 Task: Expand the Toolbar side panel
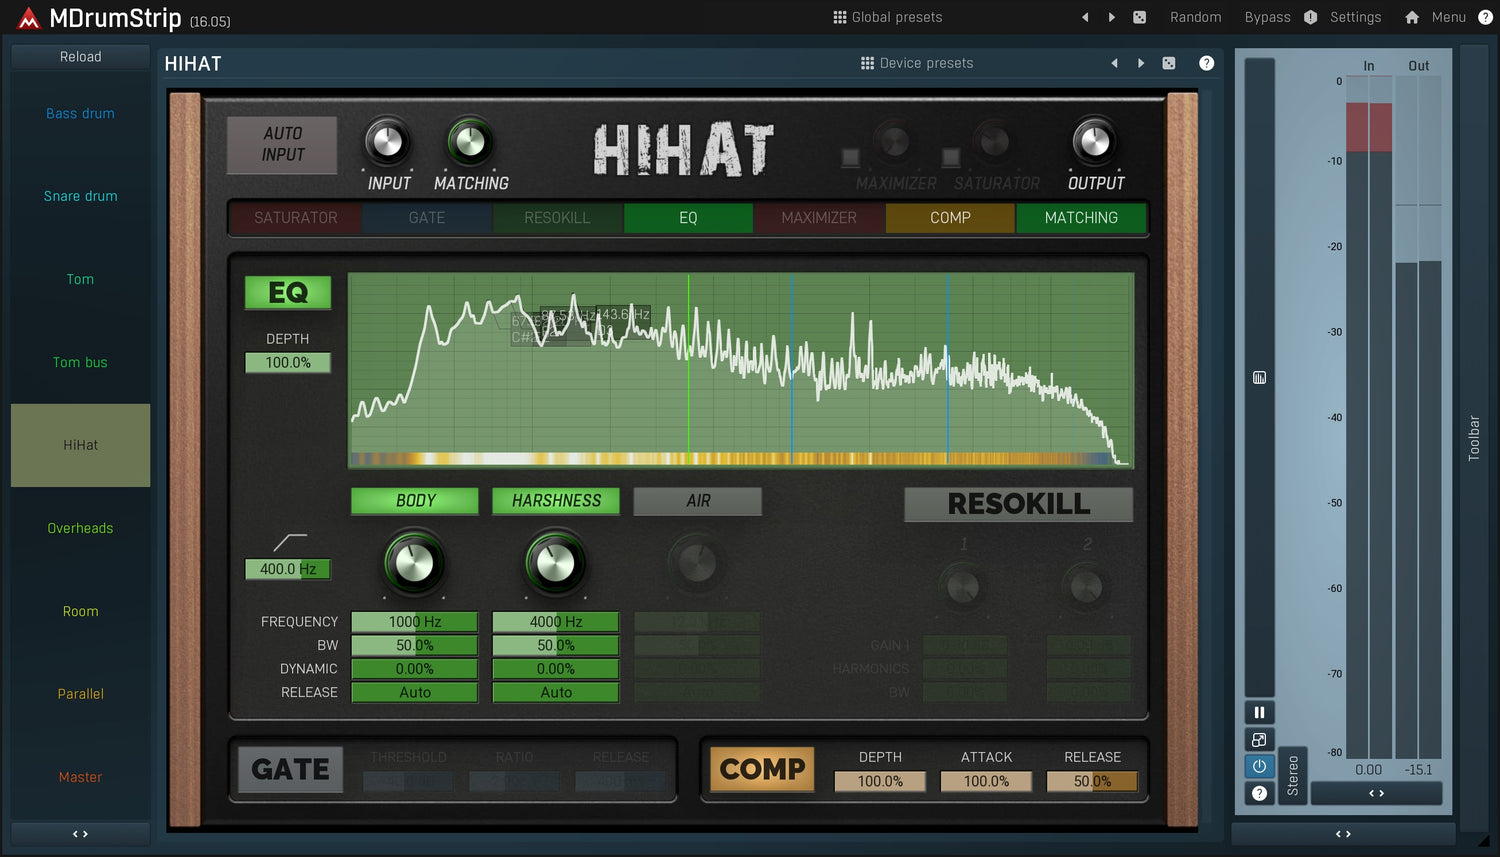(x=1473, y=438)
